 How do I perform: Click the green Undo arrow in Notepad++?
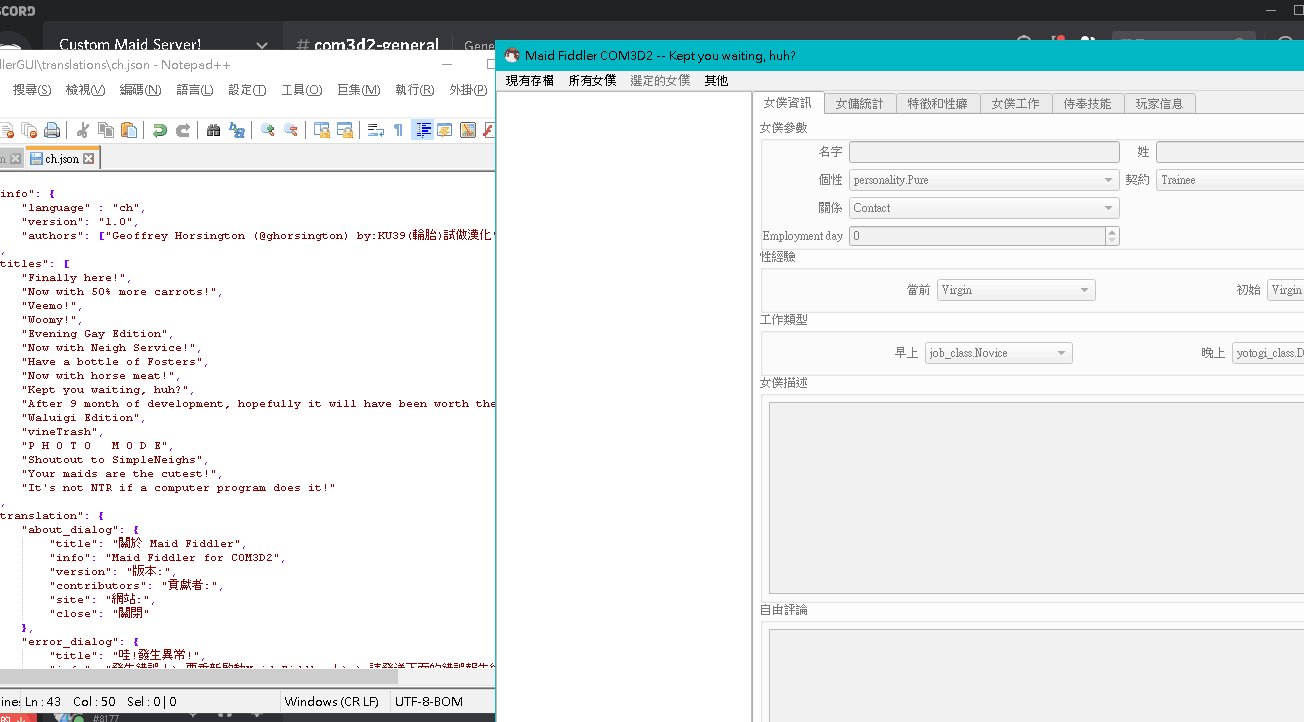coord(160,130)
